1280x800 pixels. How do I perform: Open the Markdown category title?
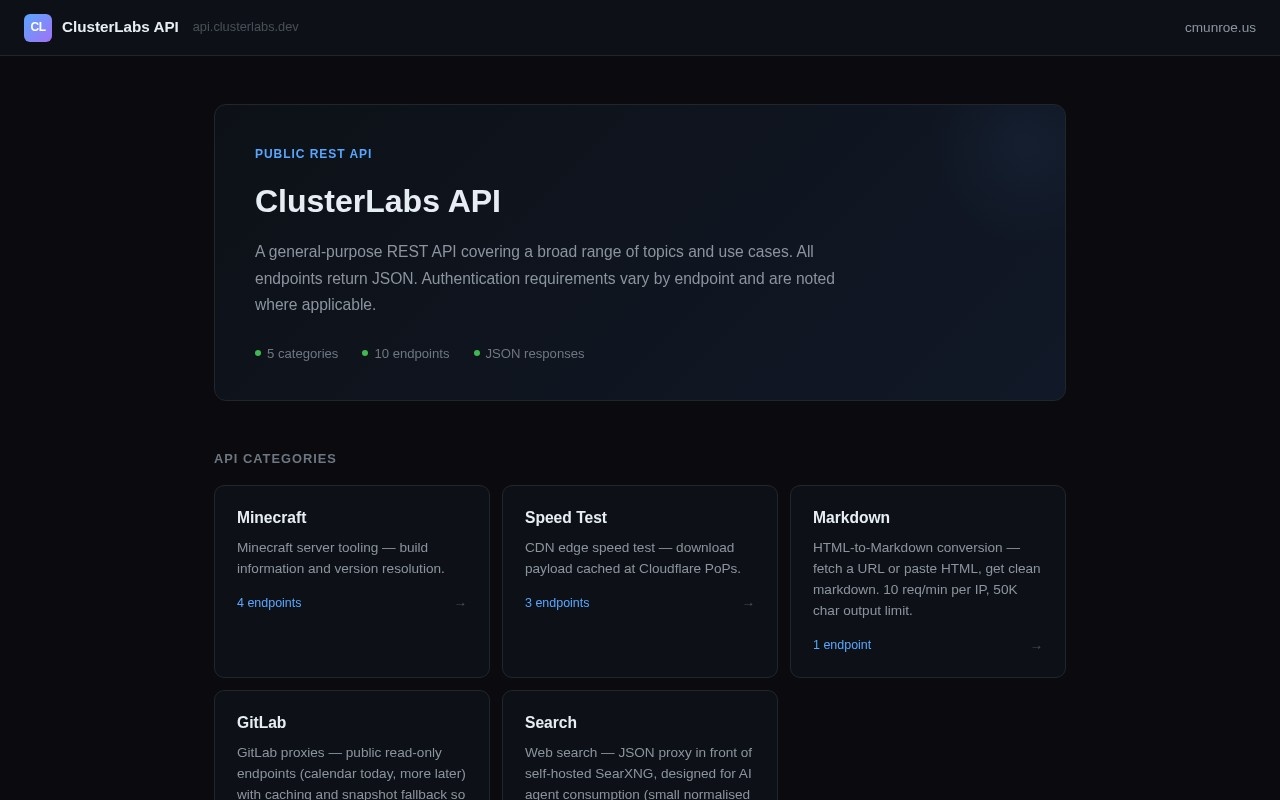tap(851, 518)
